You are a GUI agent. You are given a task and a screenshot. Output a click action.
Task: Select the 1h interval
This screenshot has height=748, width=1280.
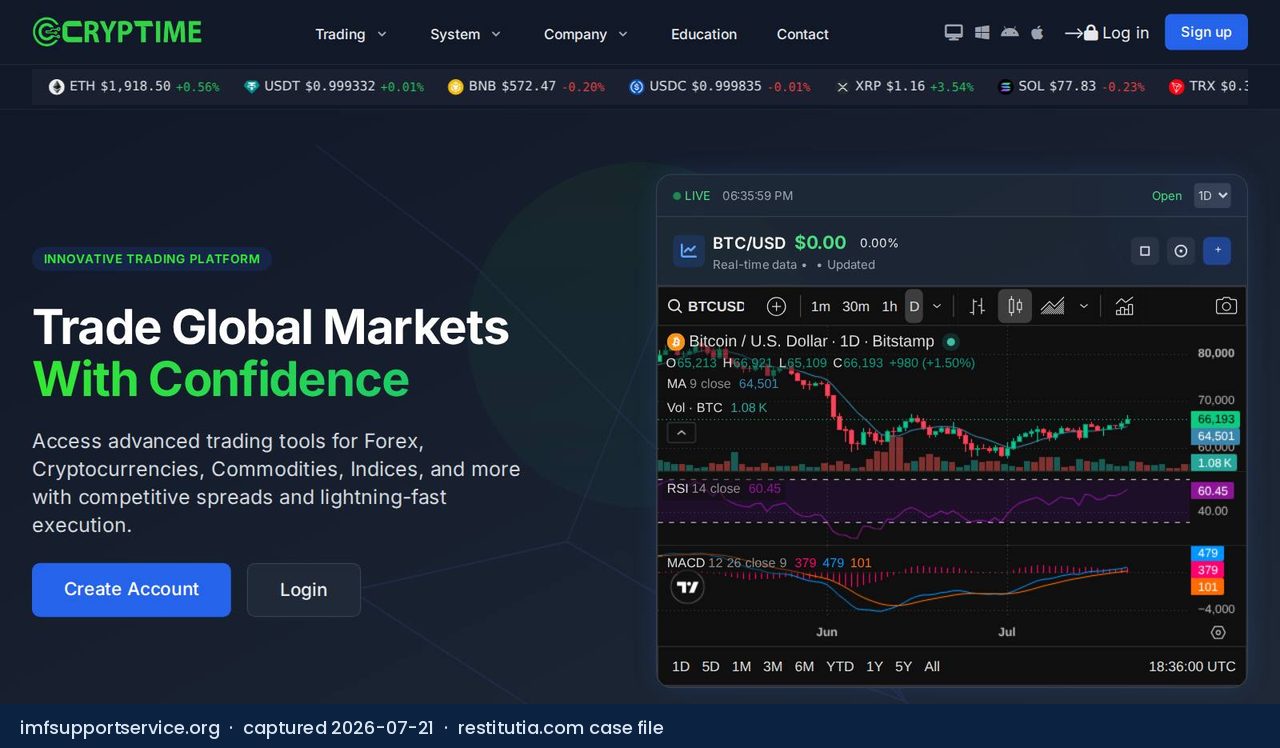(x=889, y=306)
